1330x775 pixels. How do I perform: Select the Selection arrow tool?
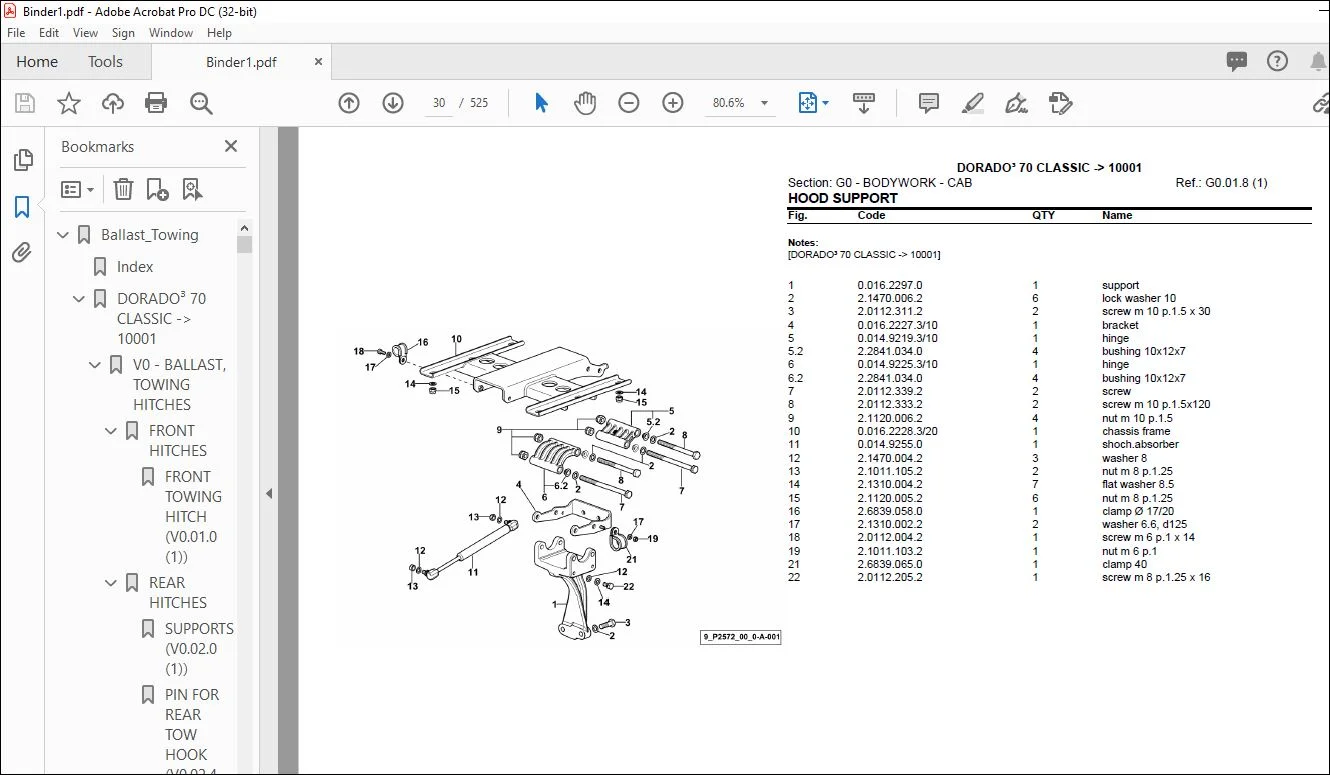tap(541, 103)
